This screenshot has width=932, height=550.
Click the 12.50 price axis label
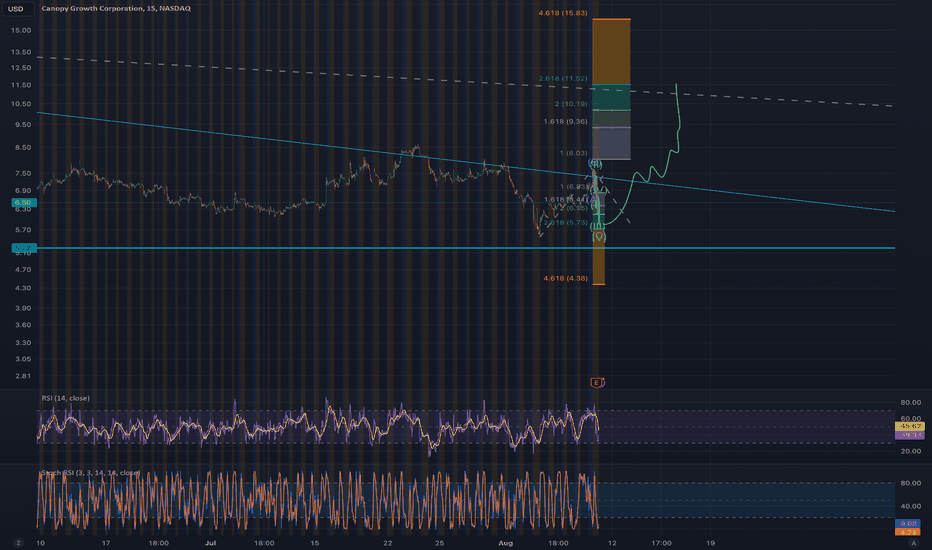point(22,68)
